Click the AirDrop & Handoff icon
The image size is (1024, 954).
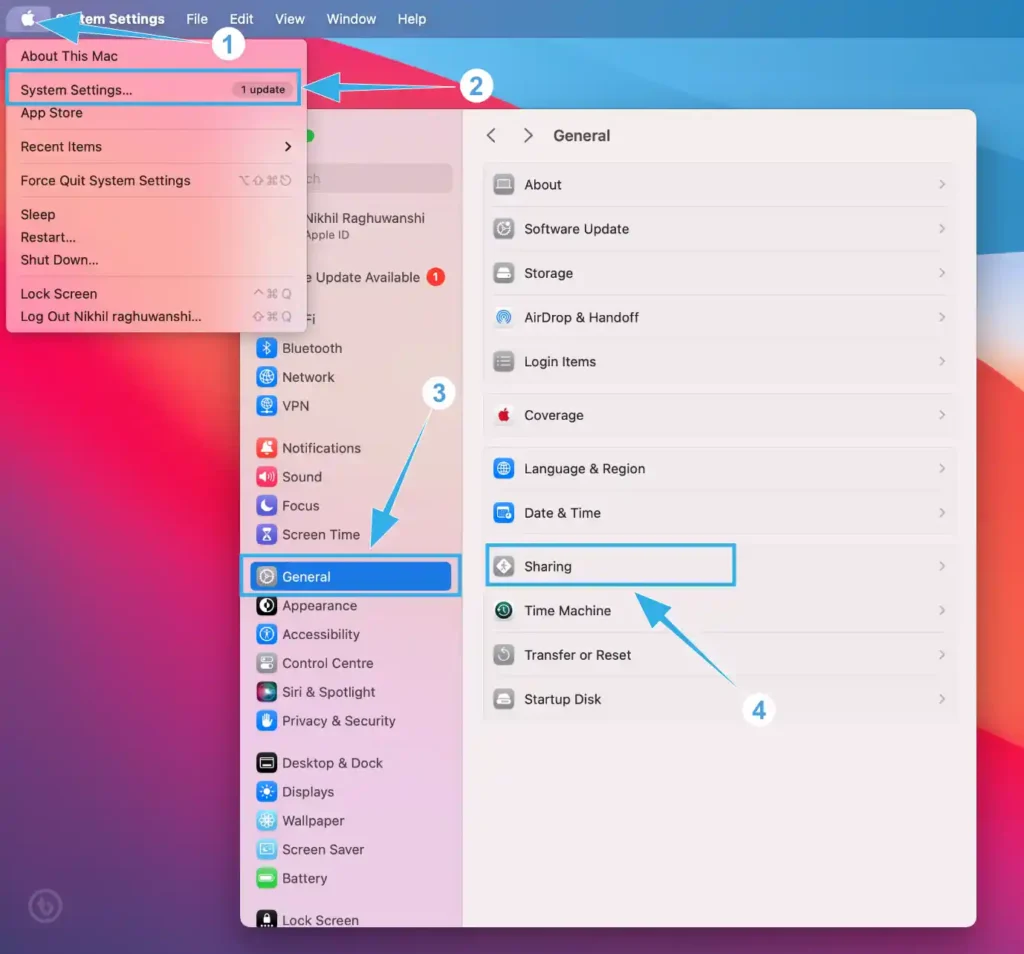(x=504, y=317)
